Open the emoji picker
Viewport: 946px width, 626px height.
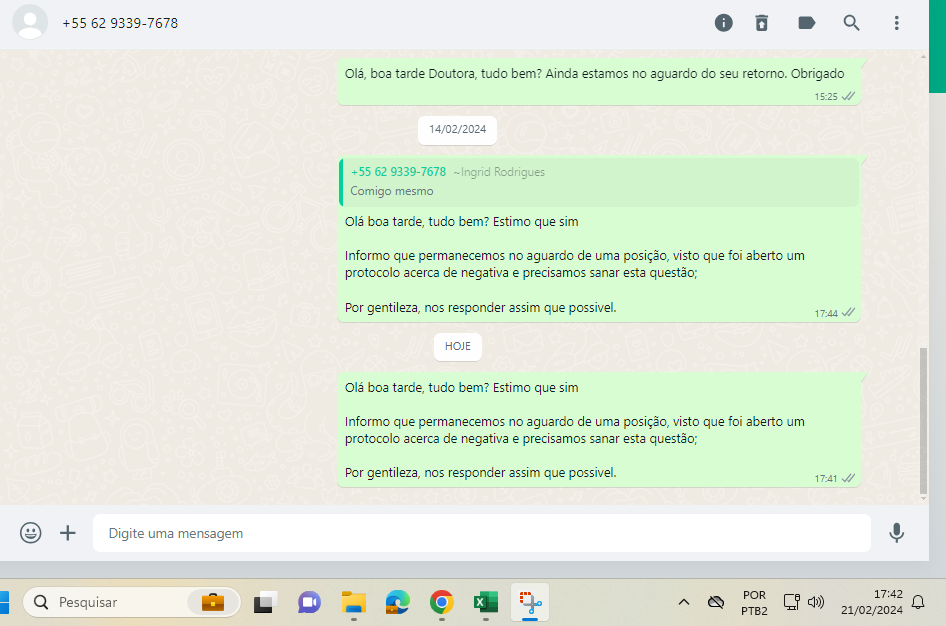(31, 533)
